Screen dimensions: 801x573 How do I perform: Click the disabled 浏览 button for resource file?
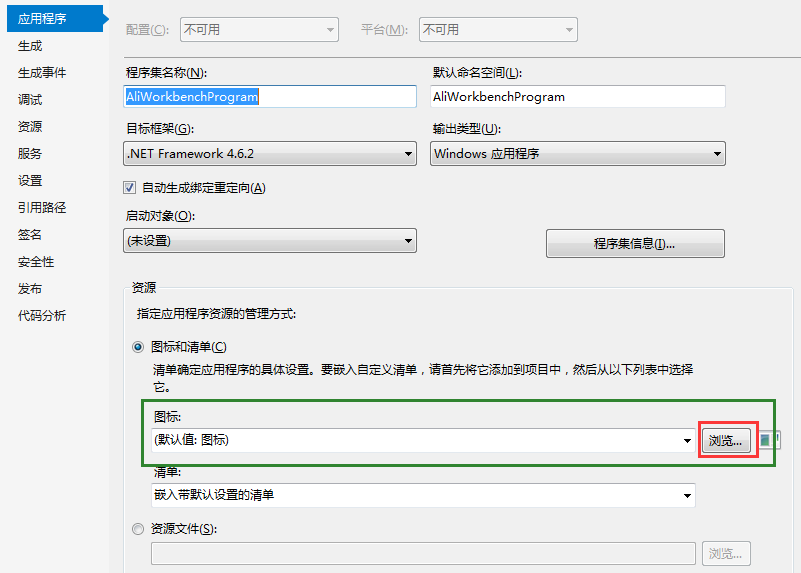[x=726, y=554]
